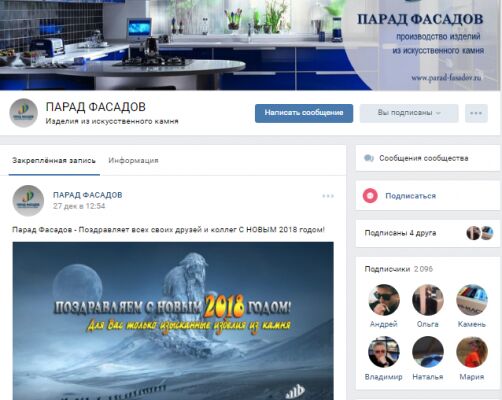Open the New Year 2018 post image

[x=173, y=321]
